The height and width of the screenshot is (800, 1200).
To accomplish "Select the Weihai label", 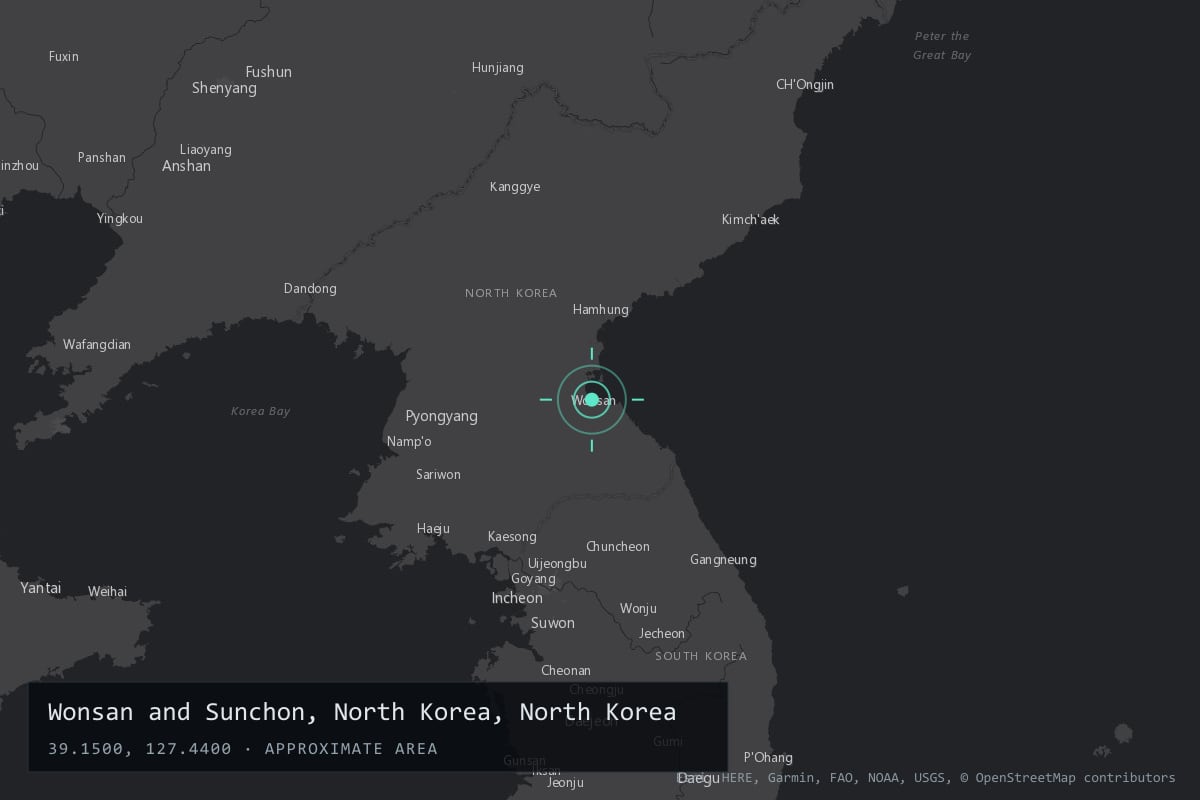I will [x=108, y=592].
